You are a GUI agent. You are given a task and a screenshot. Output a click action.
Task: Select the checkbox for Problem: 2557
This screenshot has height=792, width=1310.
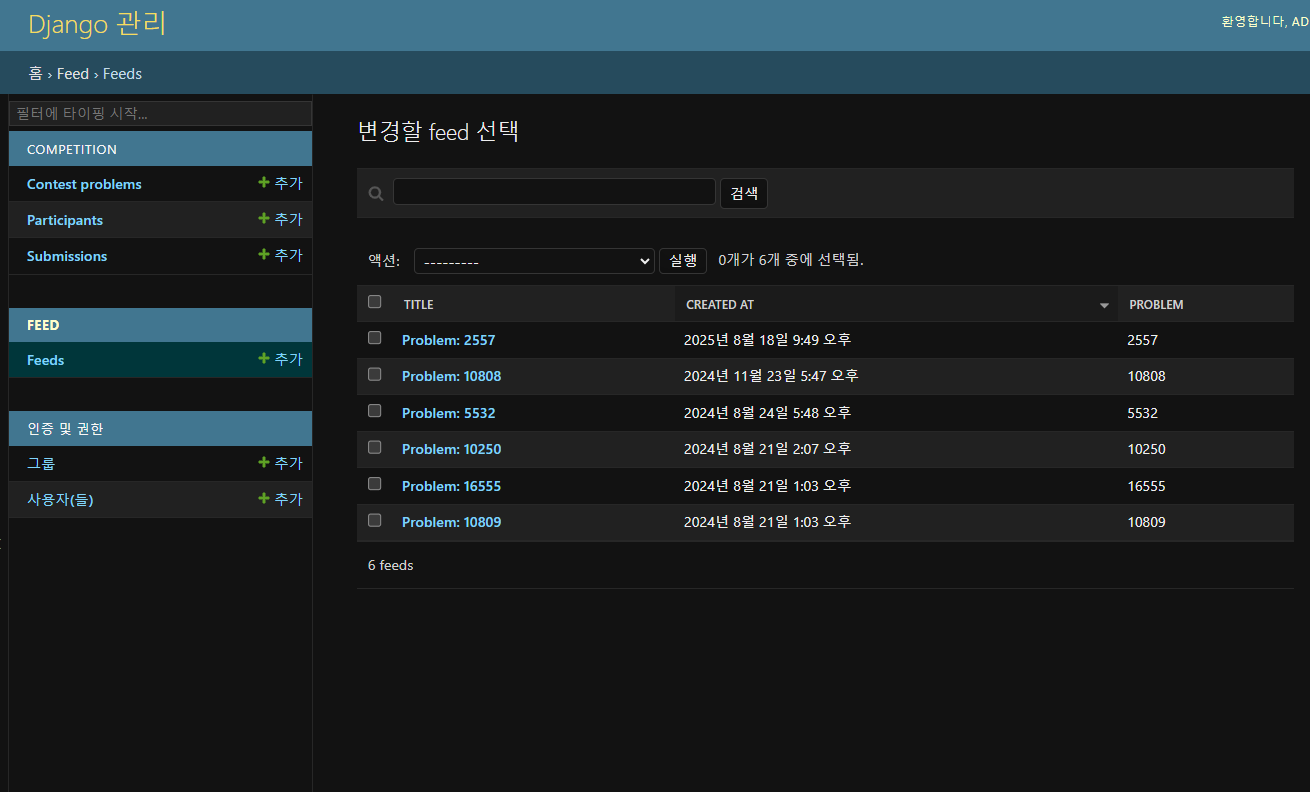click(x=375, y=338)
